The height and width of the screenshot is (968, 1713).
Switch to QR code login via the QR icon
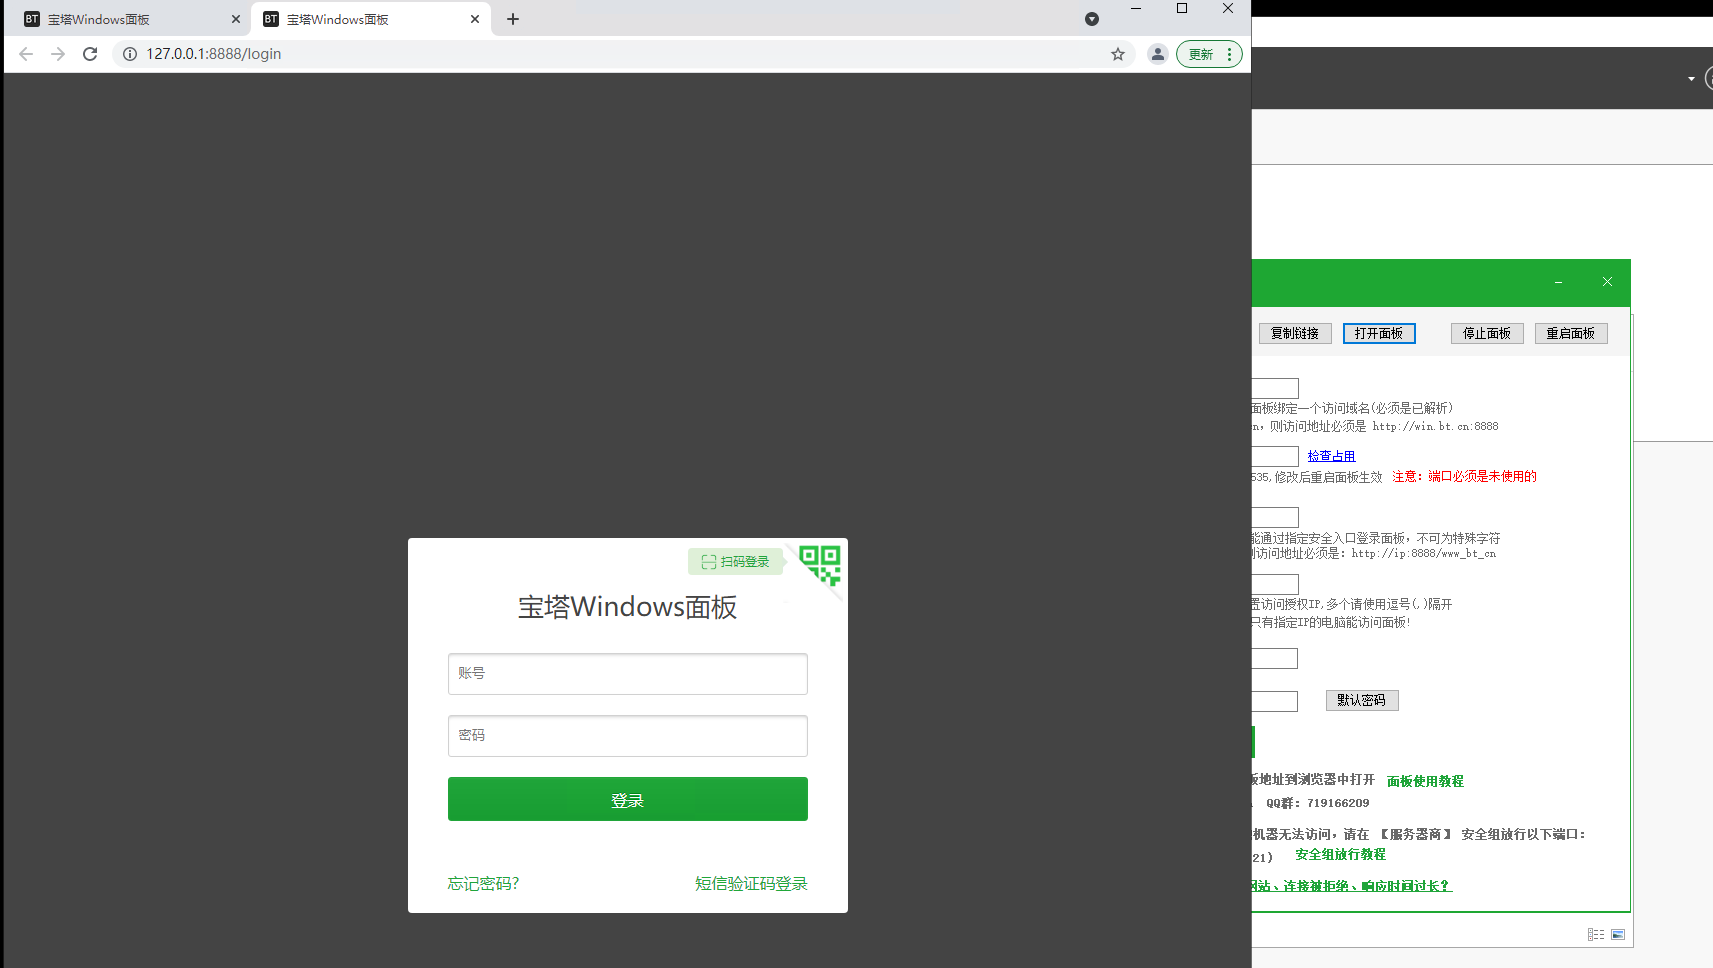tap(821, 565)
